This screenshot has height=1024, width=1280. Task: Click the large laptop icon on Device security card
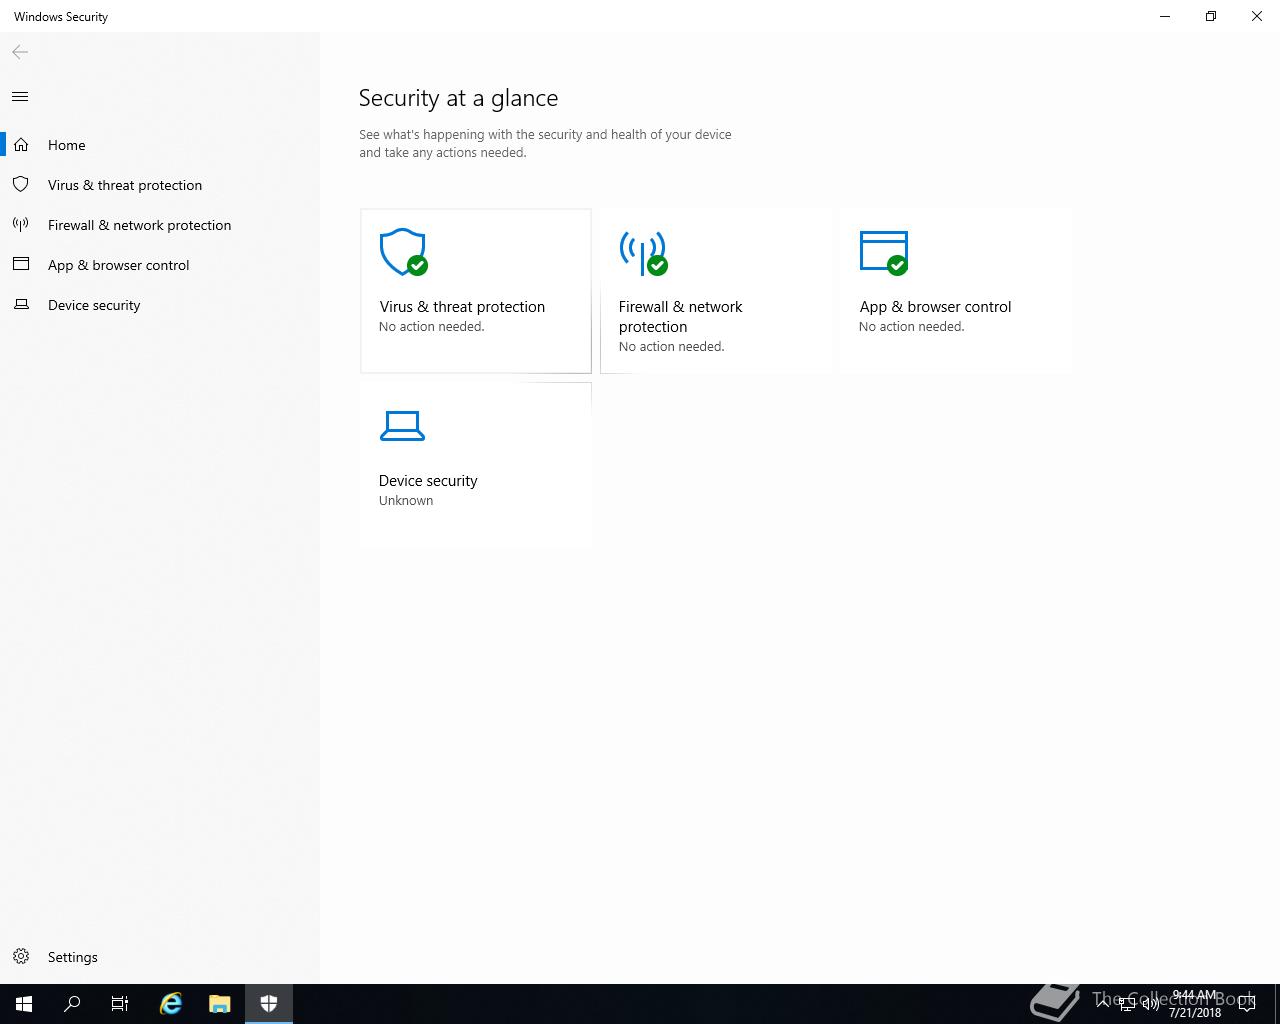click(402, 426)
